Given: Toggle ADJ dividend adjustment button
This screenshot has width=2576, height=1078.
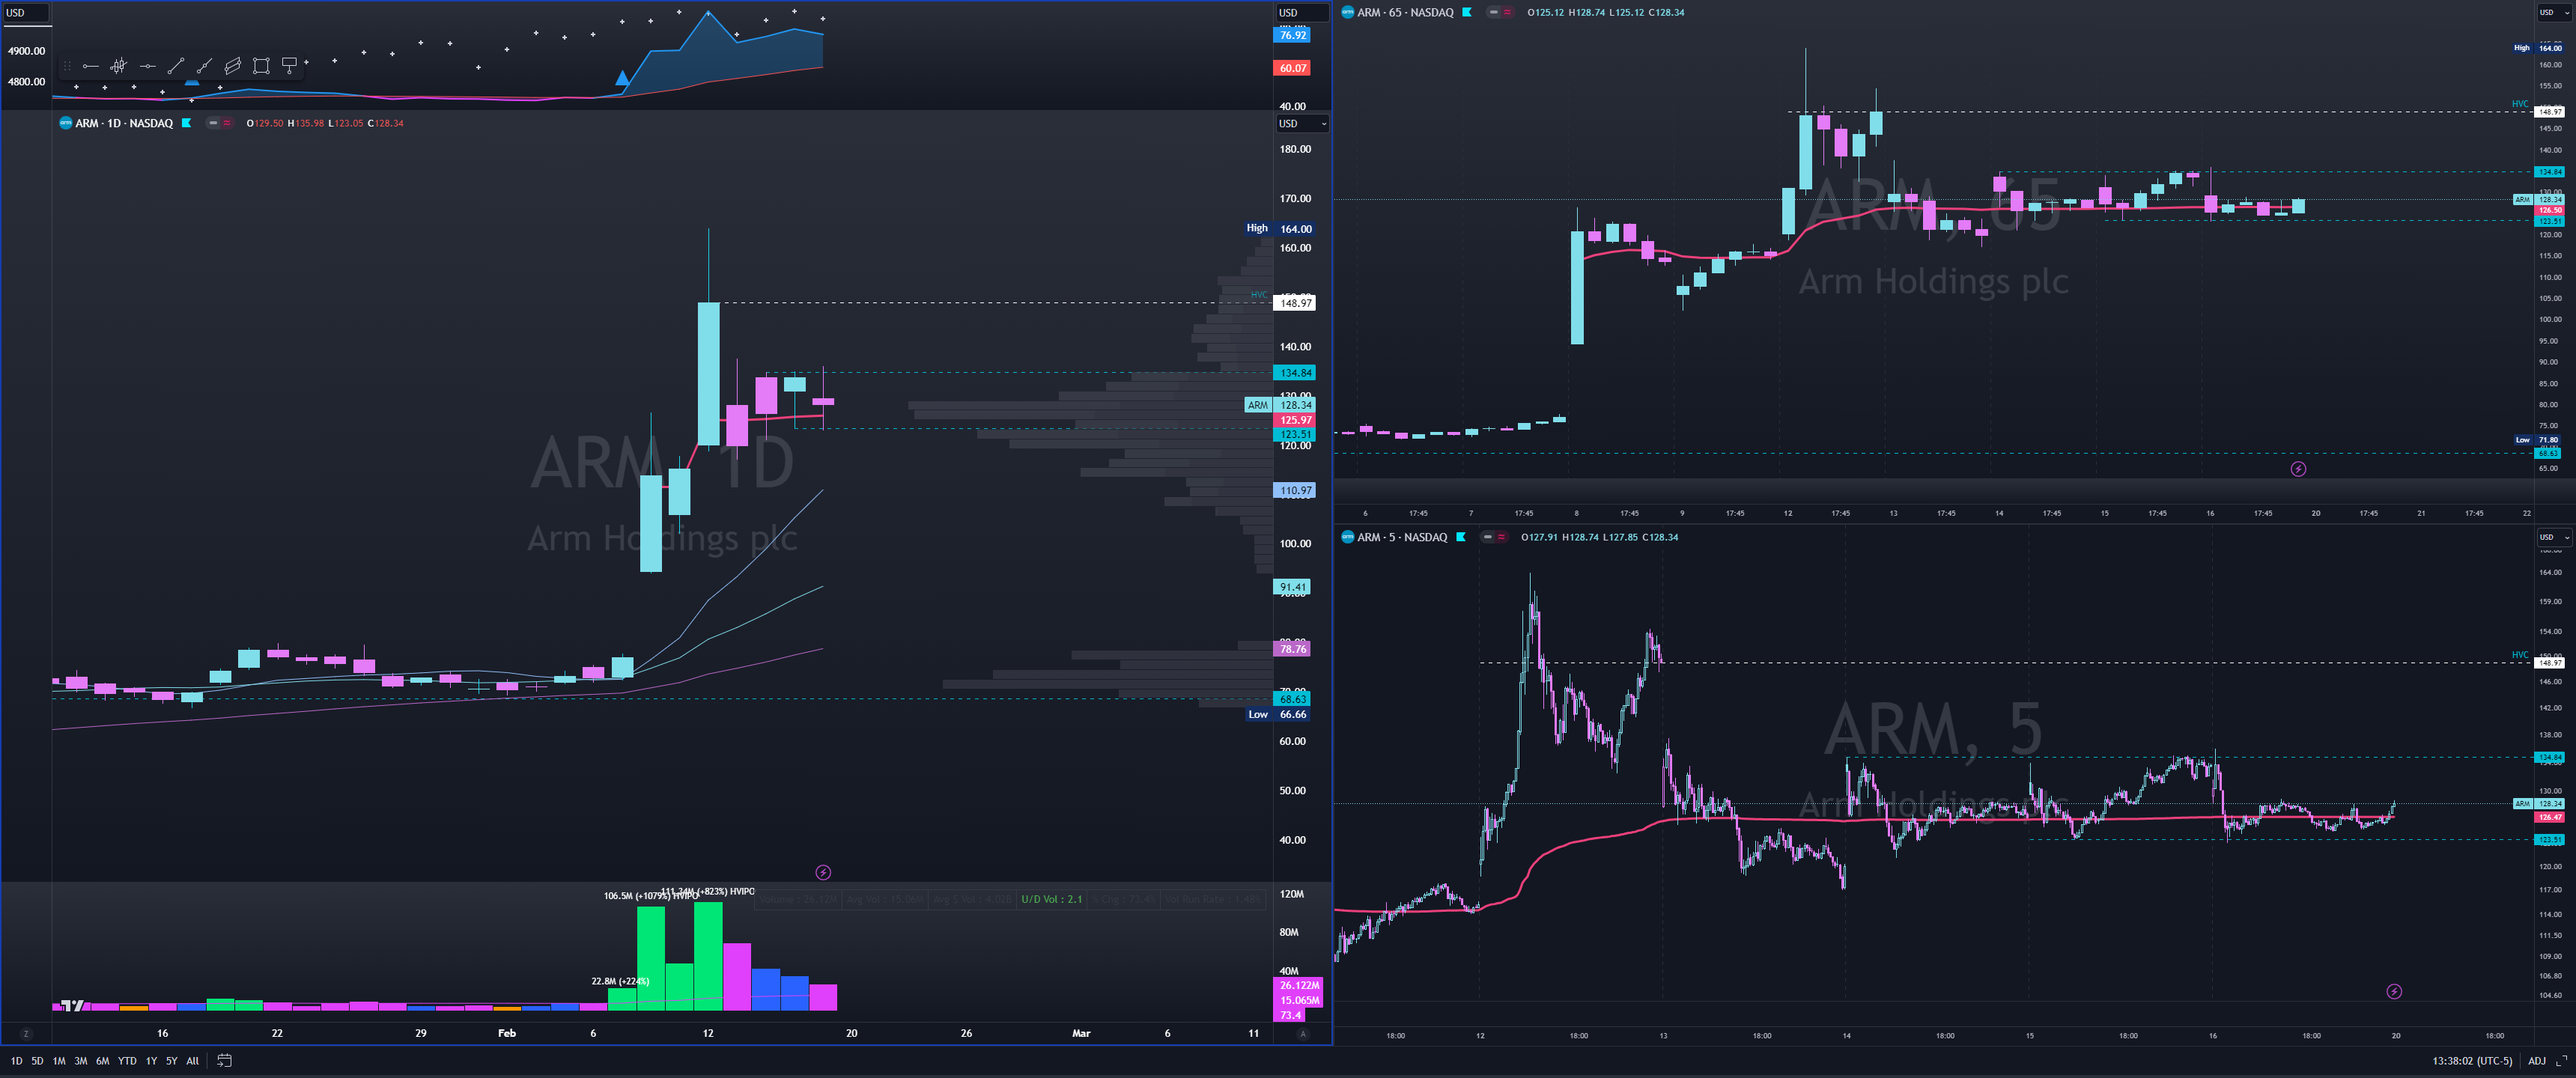Looking at the screenshot, I should click(x=2537, y=1061).
